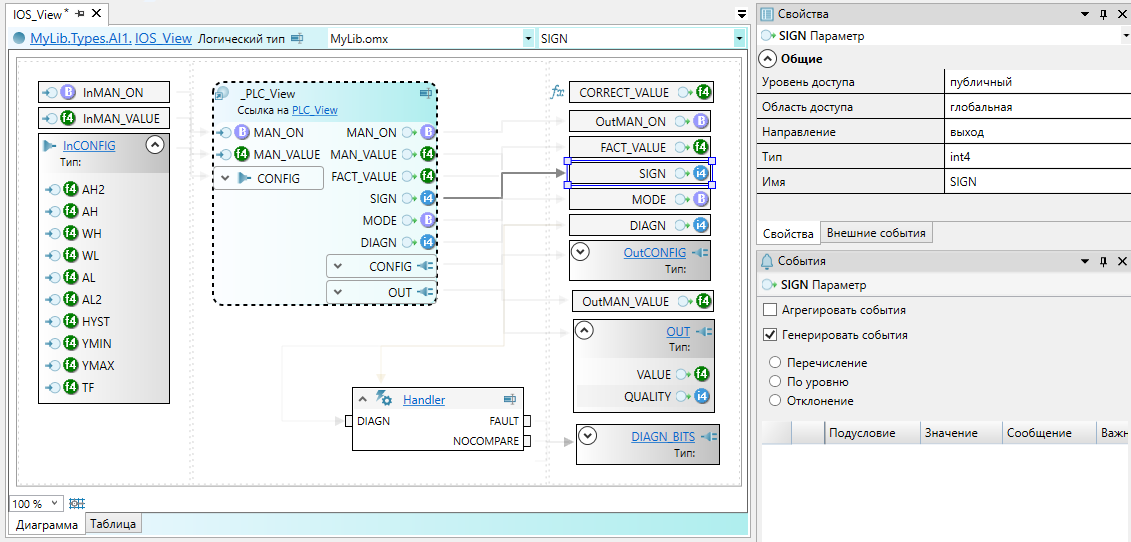Enable Агрегировать события checkbox
This screenshot has height=542, width=1131.
(770, 310)
